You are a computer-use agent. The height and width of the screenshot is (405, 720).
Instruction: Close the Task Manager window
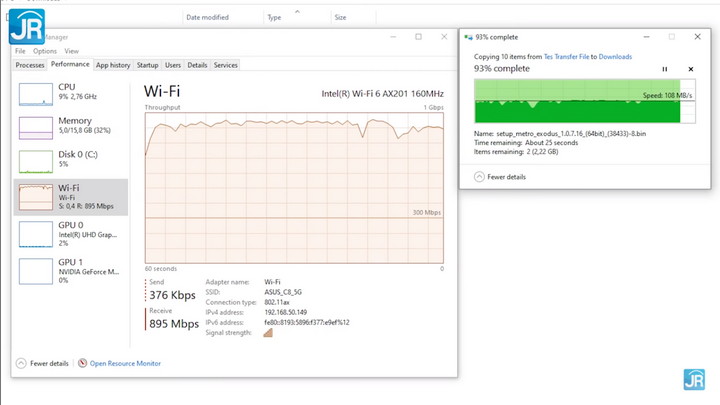pos(444,37)
